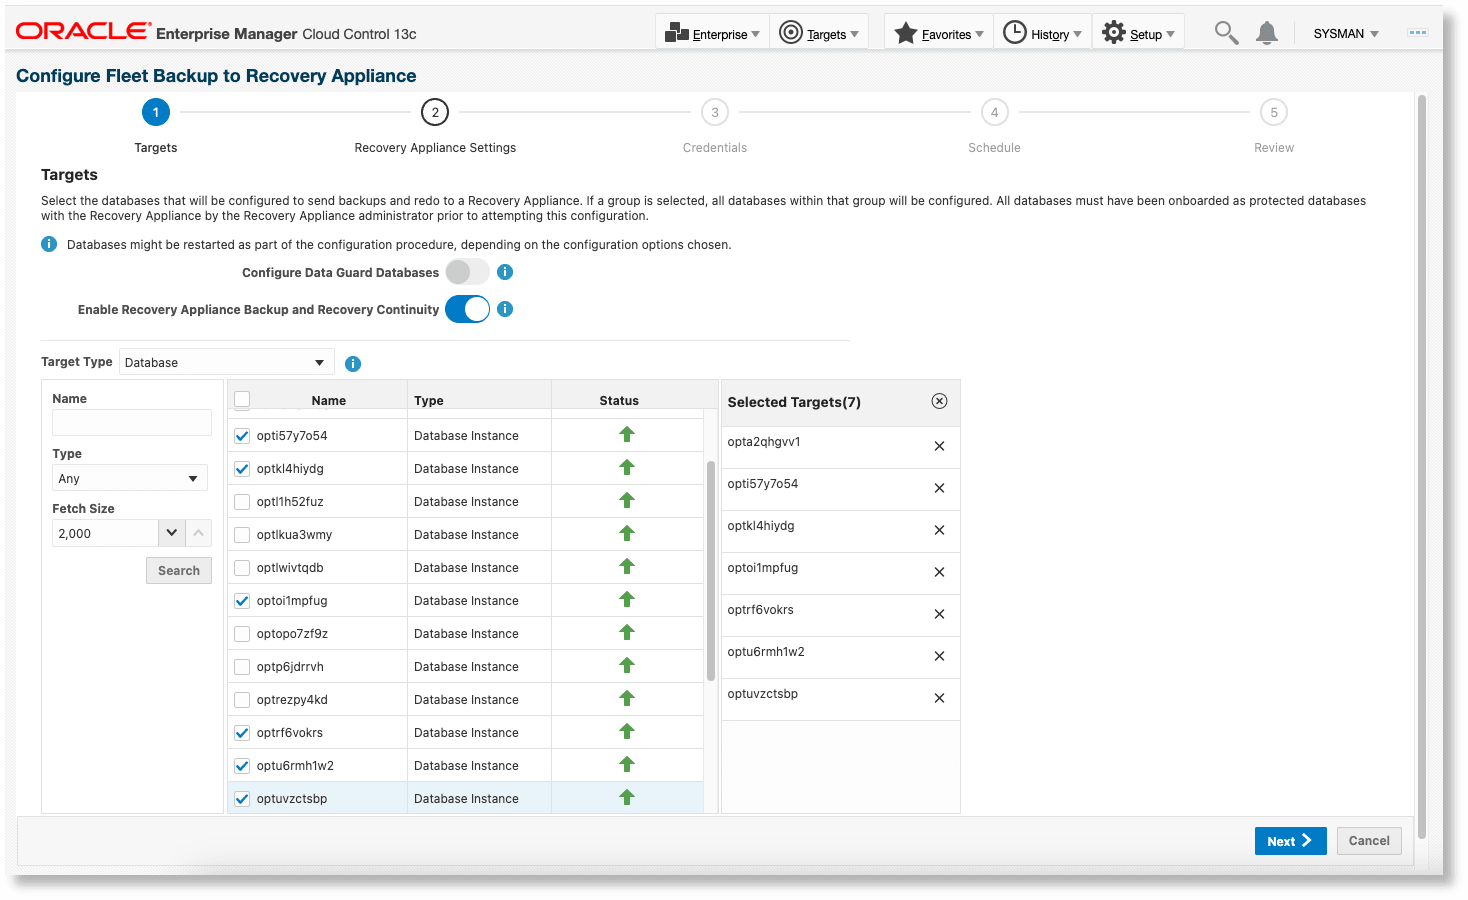Open the global search magnifier
This screenshot has height=900, width=1468.
(x=1224, y=31)
